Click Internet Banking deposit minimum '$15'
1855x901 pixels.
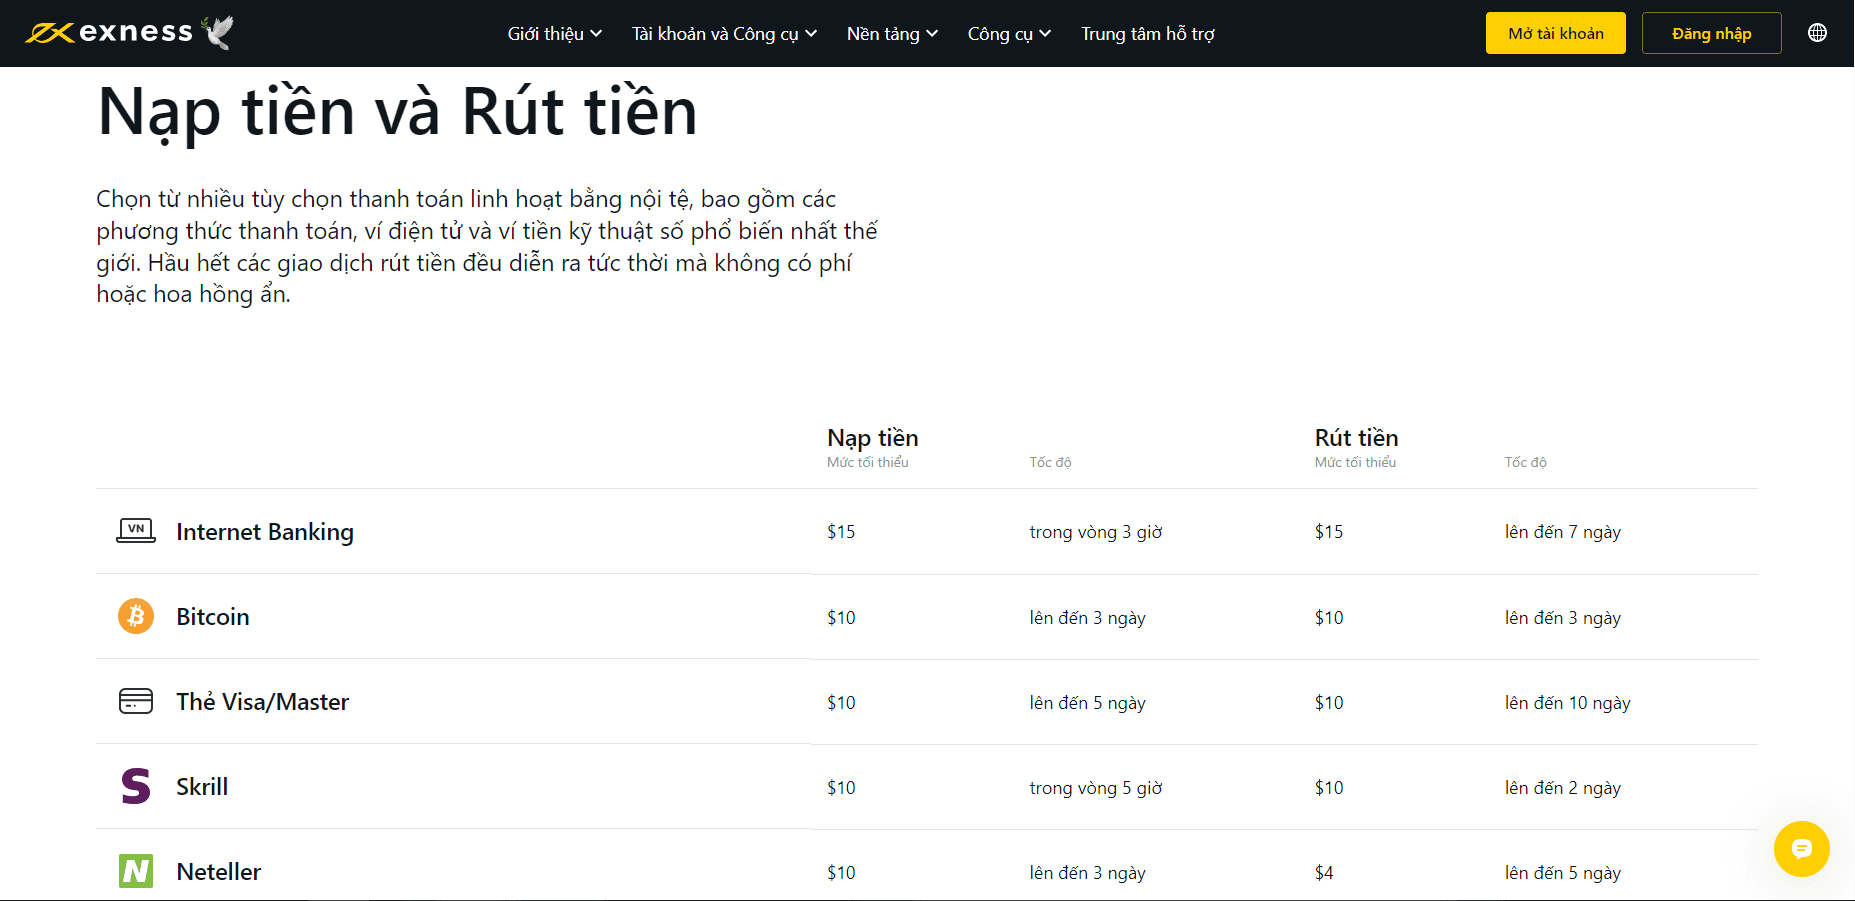[841, 532]
